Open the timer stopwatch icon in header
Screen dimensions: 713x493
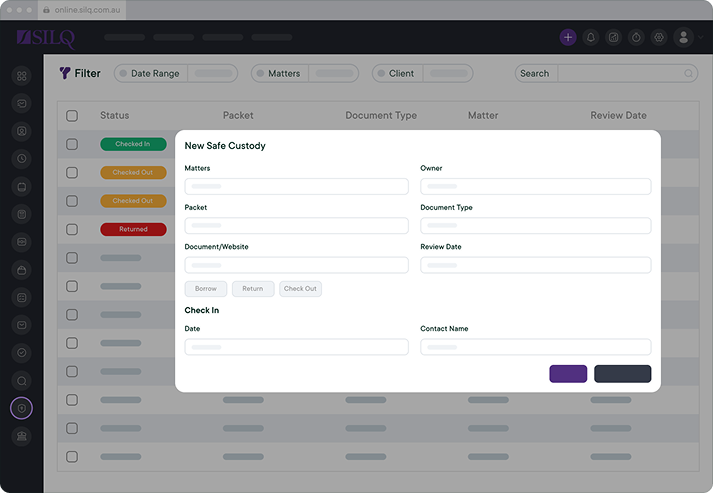(x=636, y=37)
